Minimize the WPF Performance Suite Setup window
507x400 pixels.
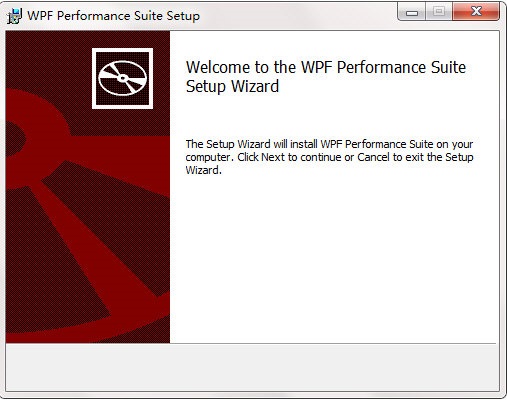point(412,13)
